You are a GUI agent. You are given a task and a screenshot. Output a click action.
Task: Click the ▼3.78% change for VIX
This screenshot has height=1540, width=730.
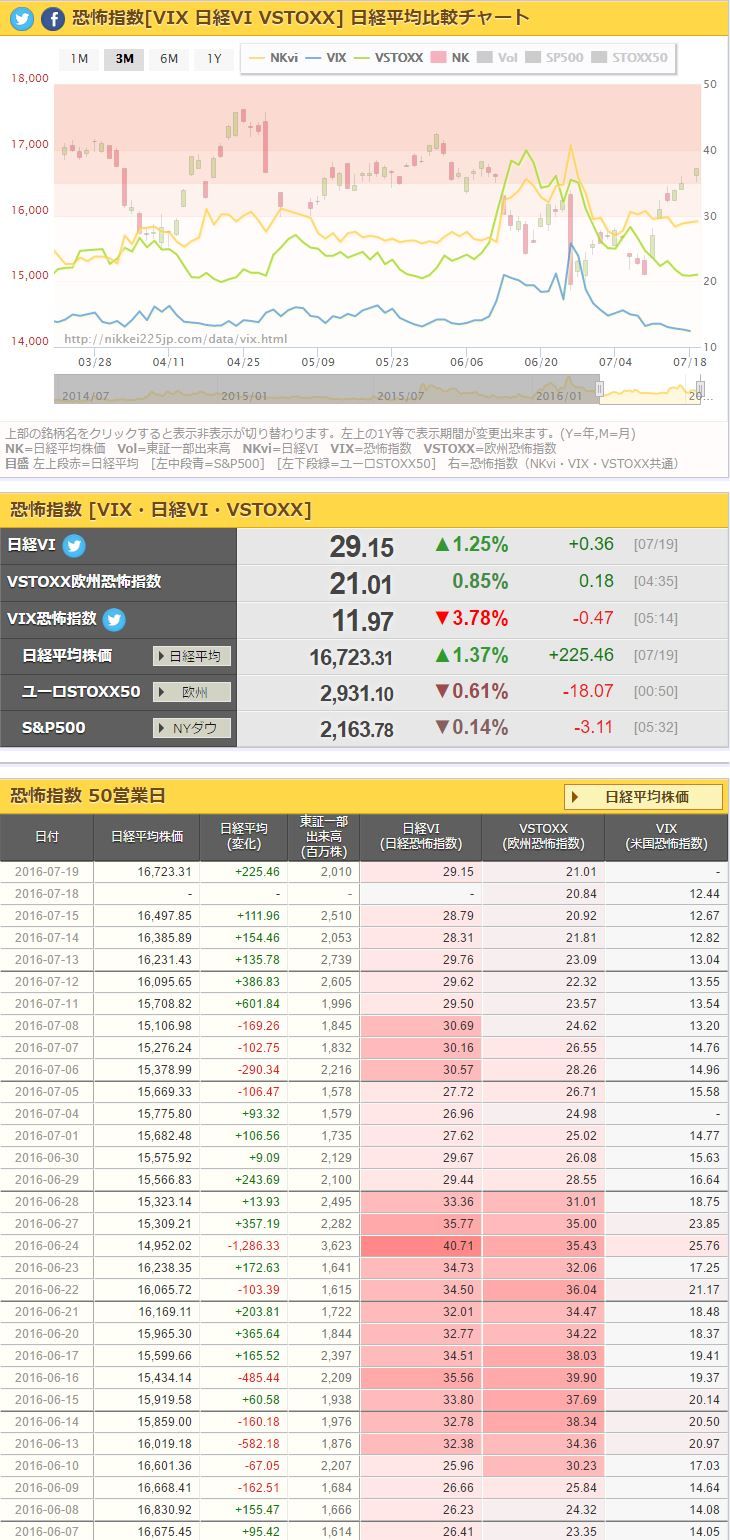pos(471,618)
